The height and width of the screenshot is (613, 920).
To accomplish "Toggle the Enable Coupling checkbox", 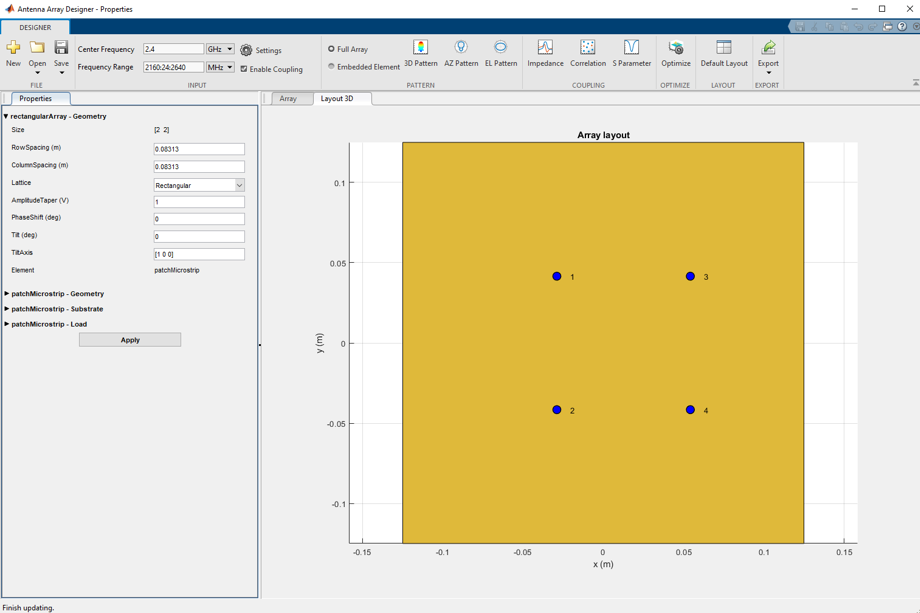I will pos(243,69).
